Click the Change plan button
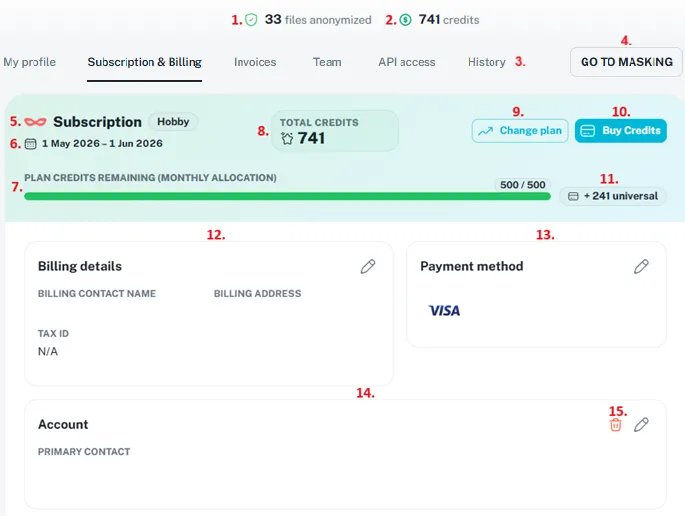This screenshot has height=516, width=685. tap(520, 131)
